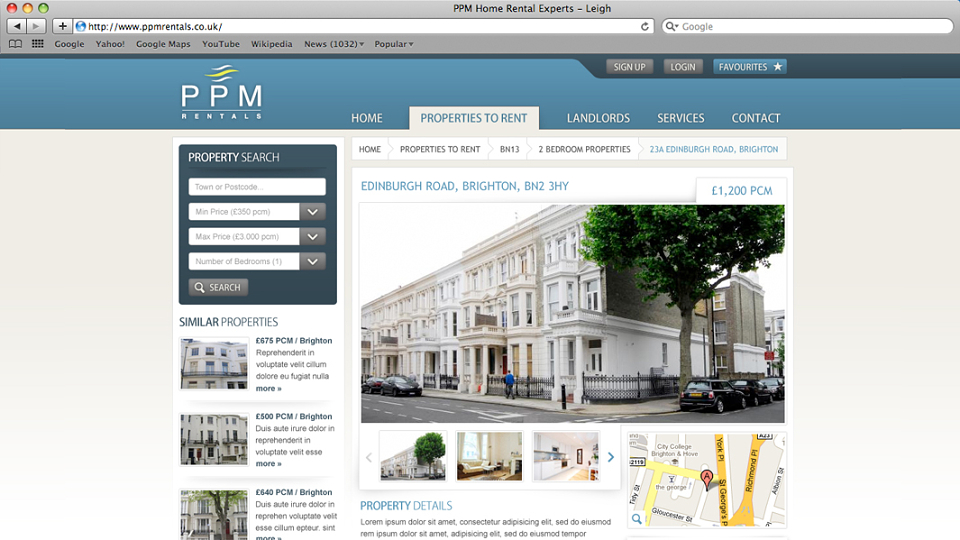The height and width of the screenshot is (540, 960).
Task: Click the Property Details heading
Action: 406,506
